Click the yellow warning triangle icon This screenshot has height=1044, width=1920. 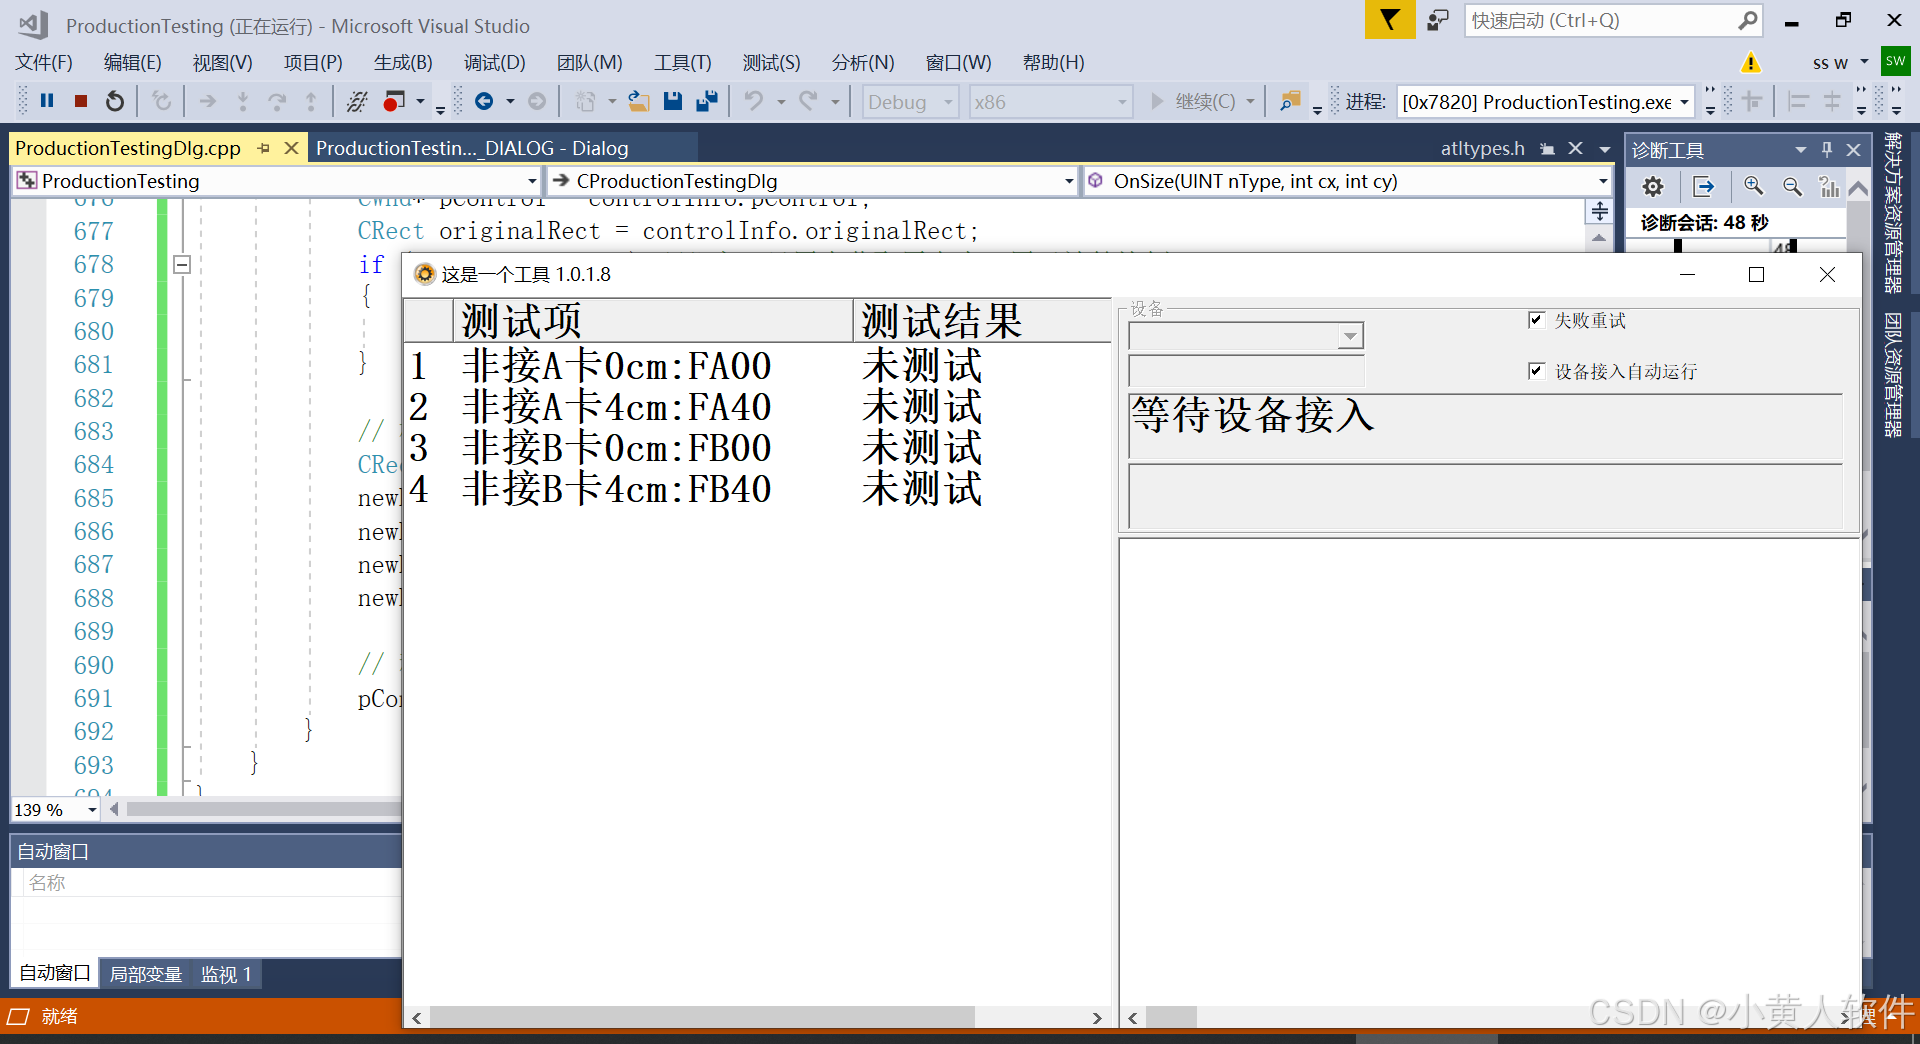pos(1750,63)
